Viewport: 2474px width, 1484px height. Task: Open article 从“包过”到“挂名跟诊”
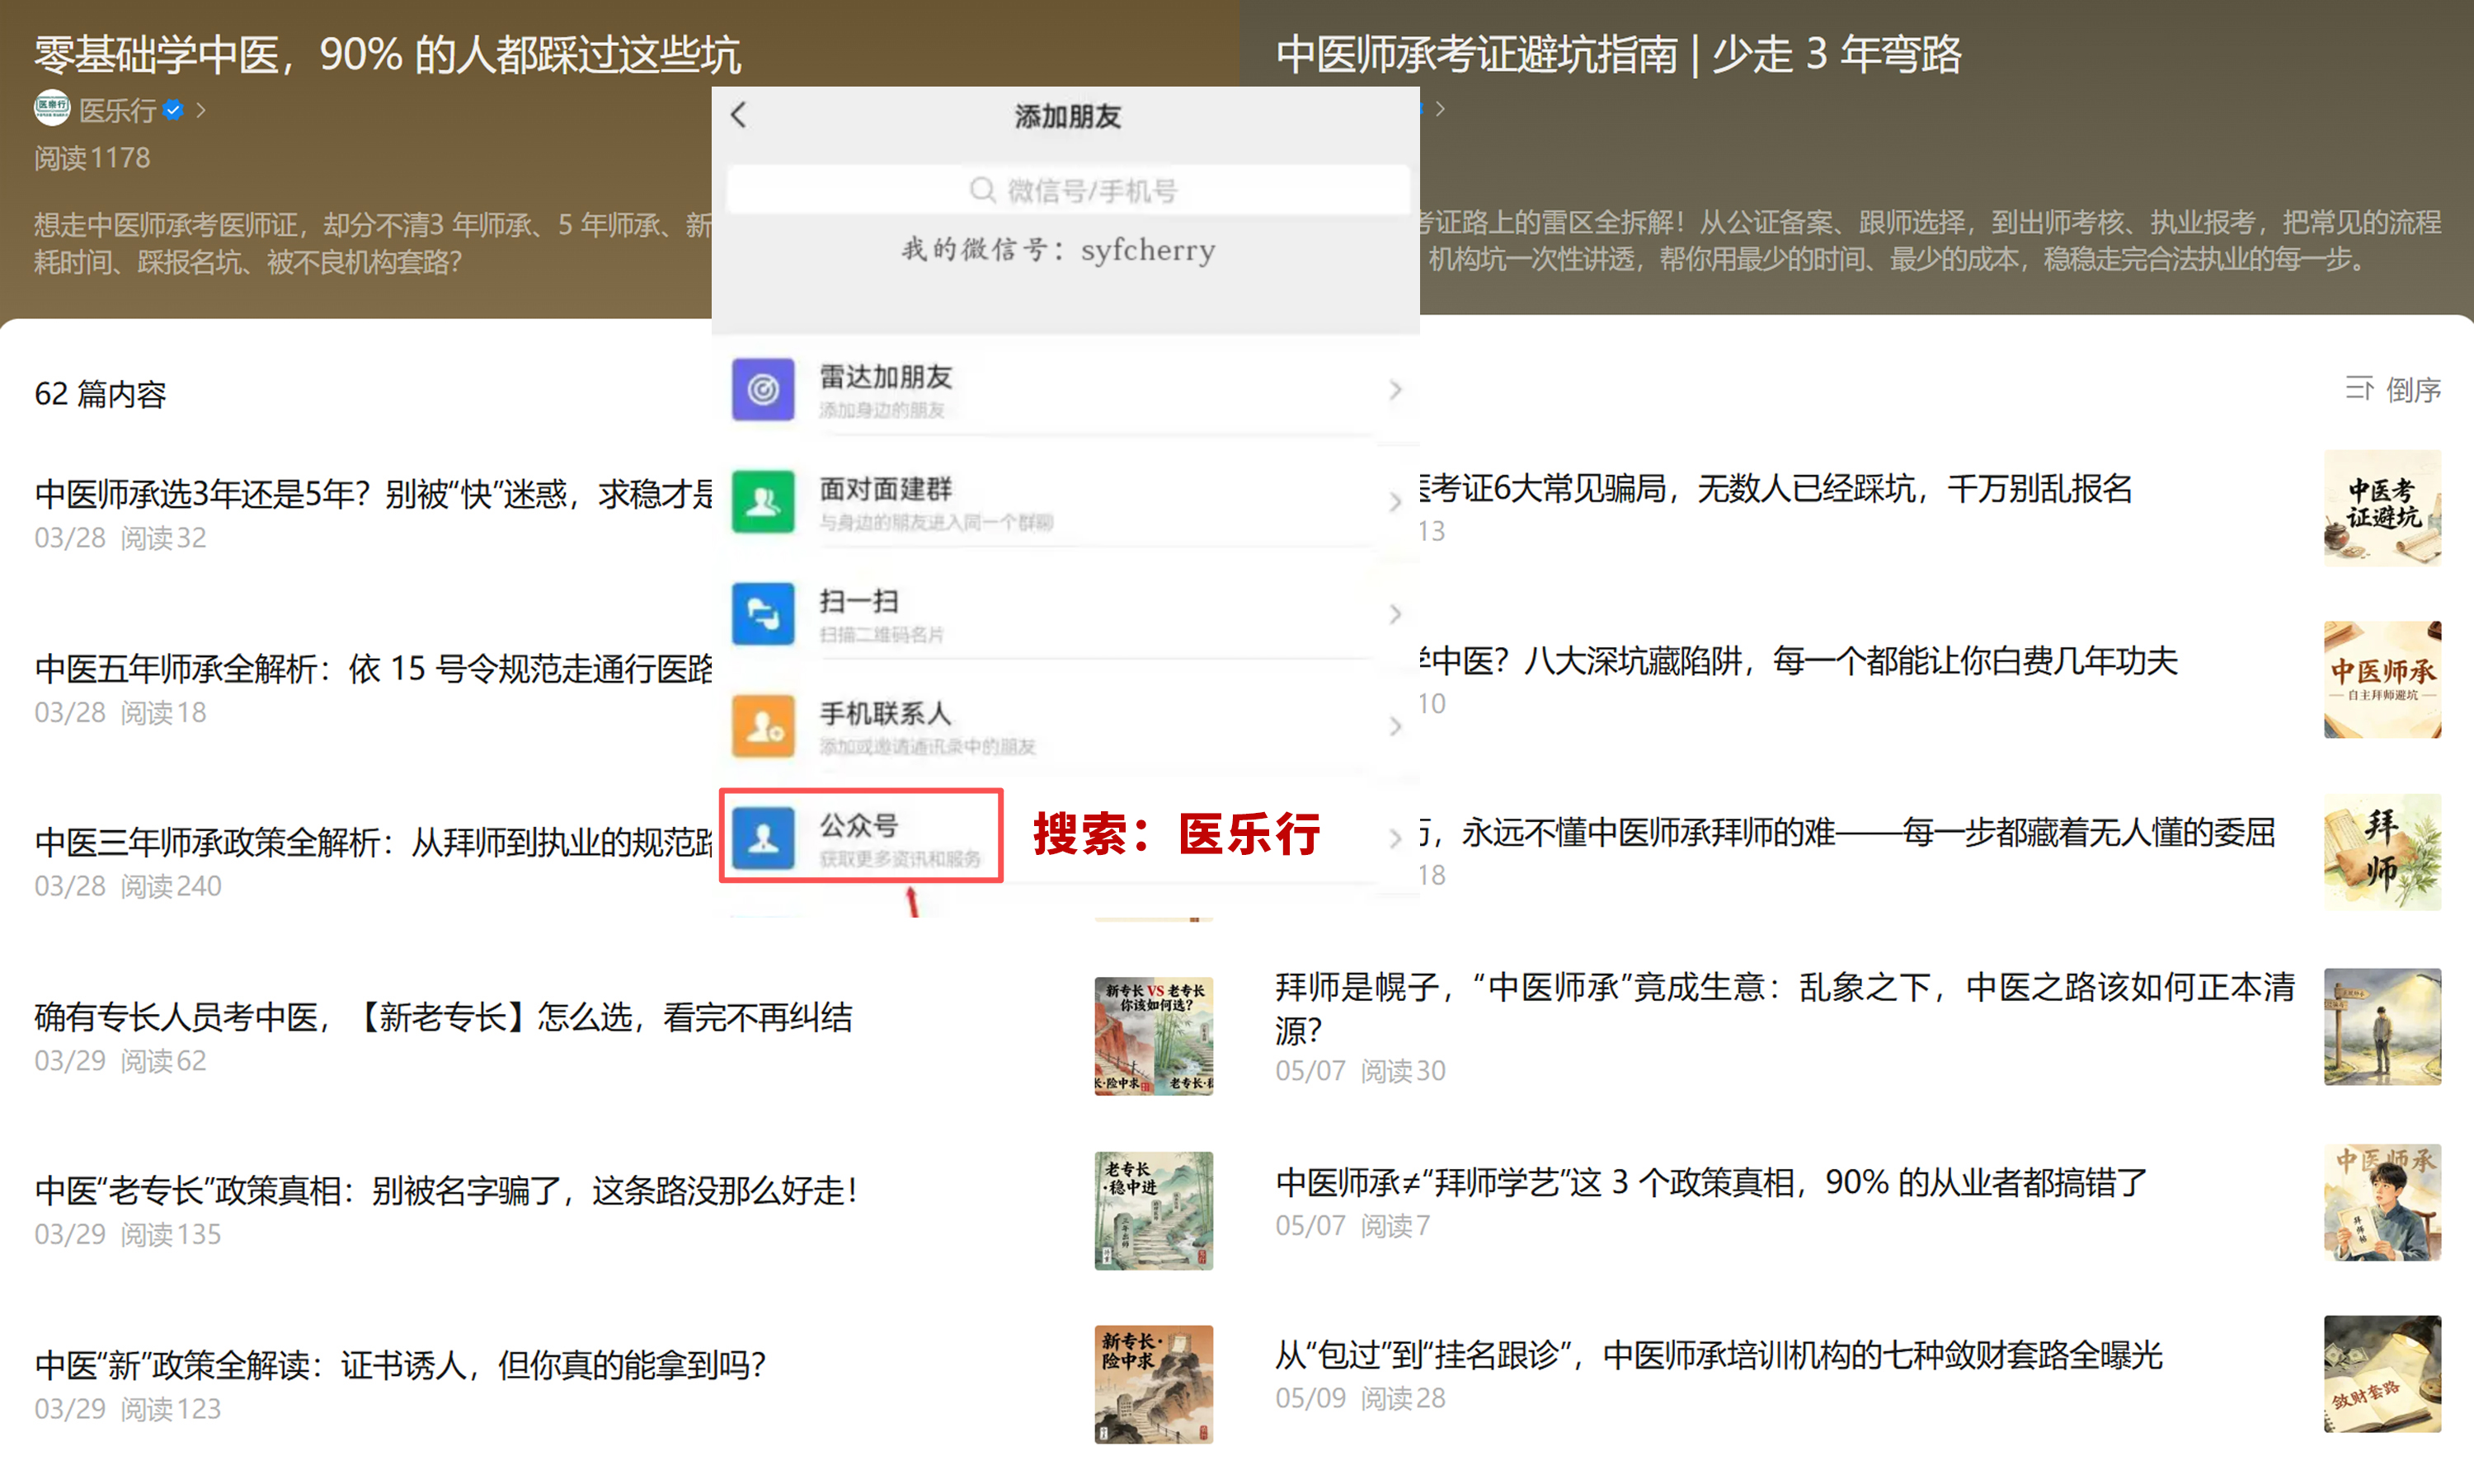1719,1356
